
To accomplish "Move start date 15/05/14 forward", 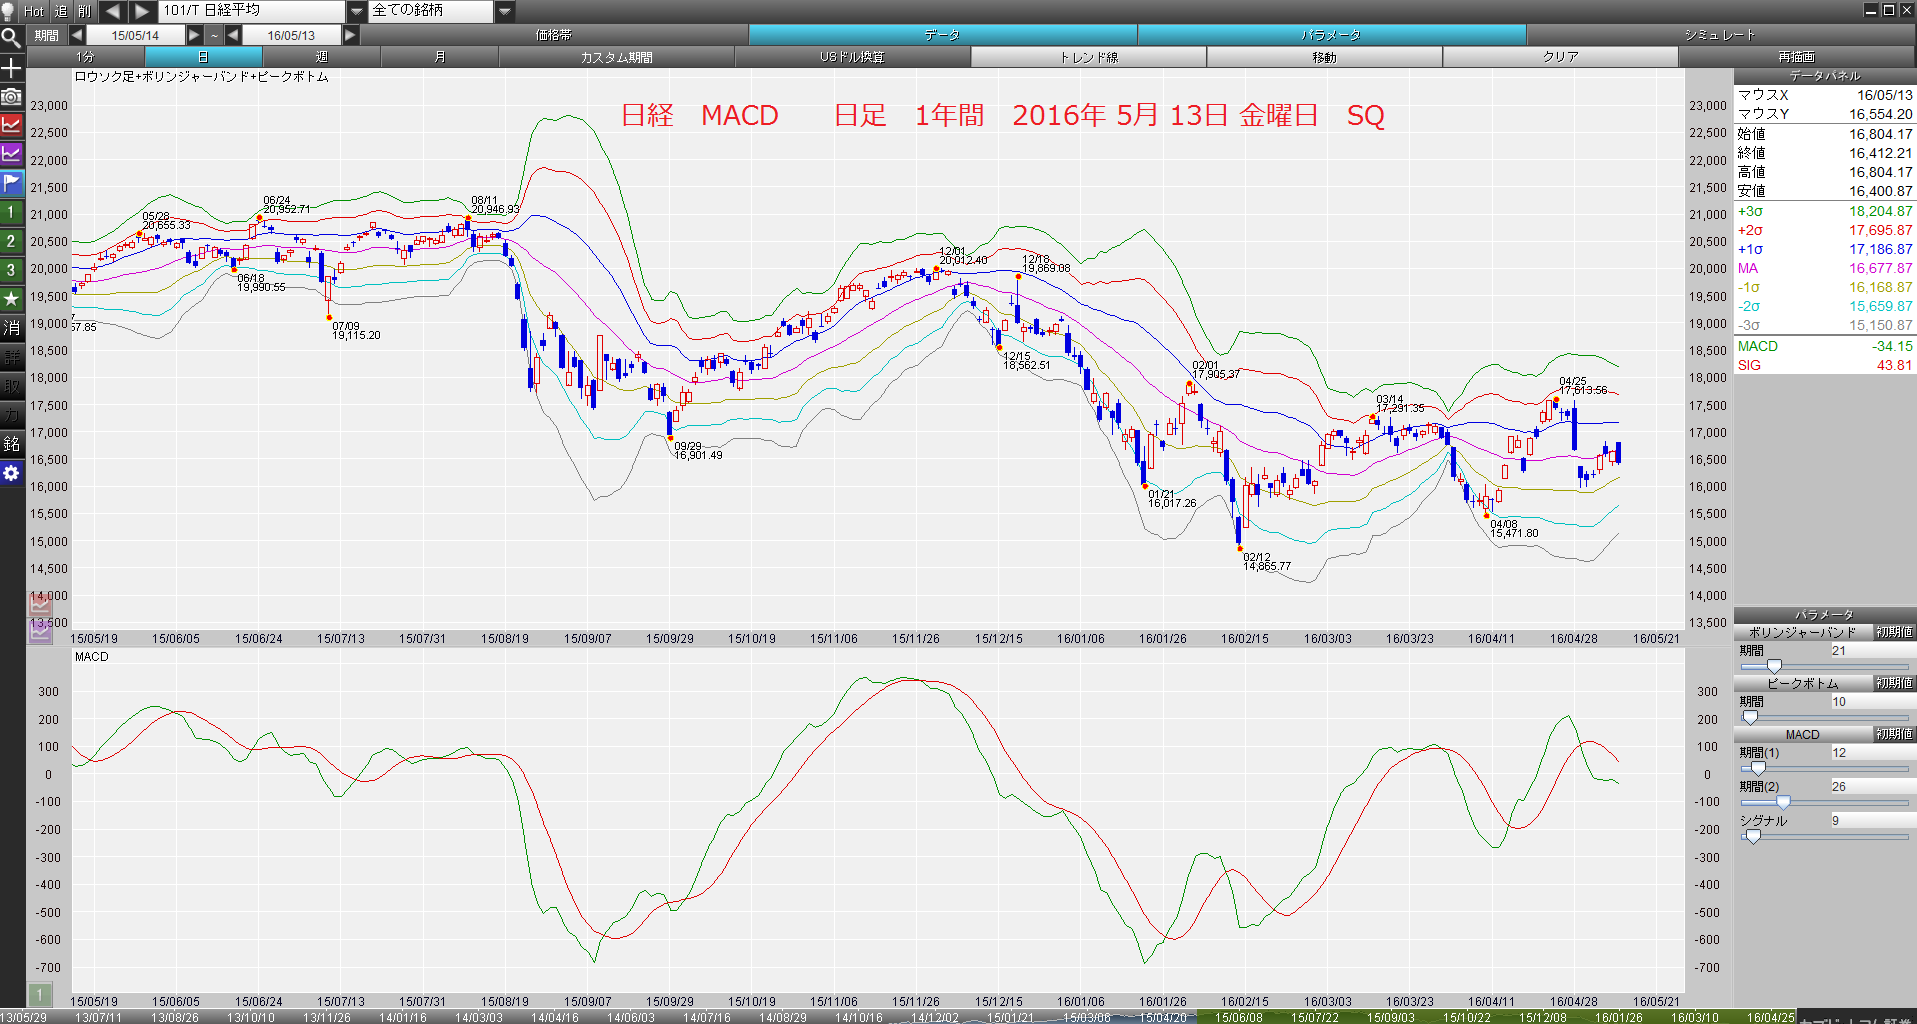I will pyautogui.click(x=195, y=35).
